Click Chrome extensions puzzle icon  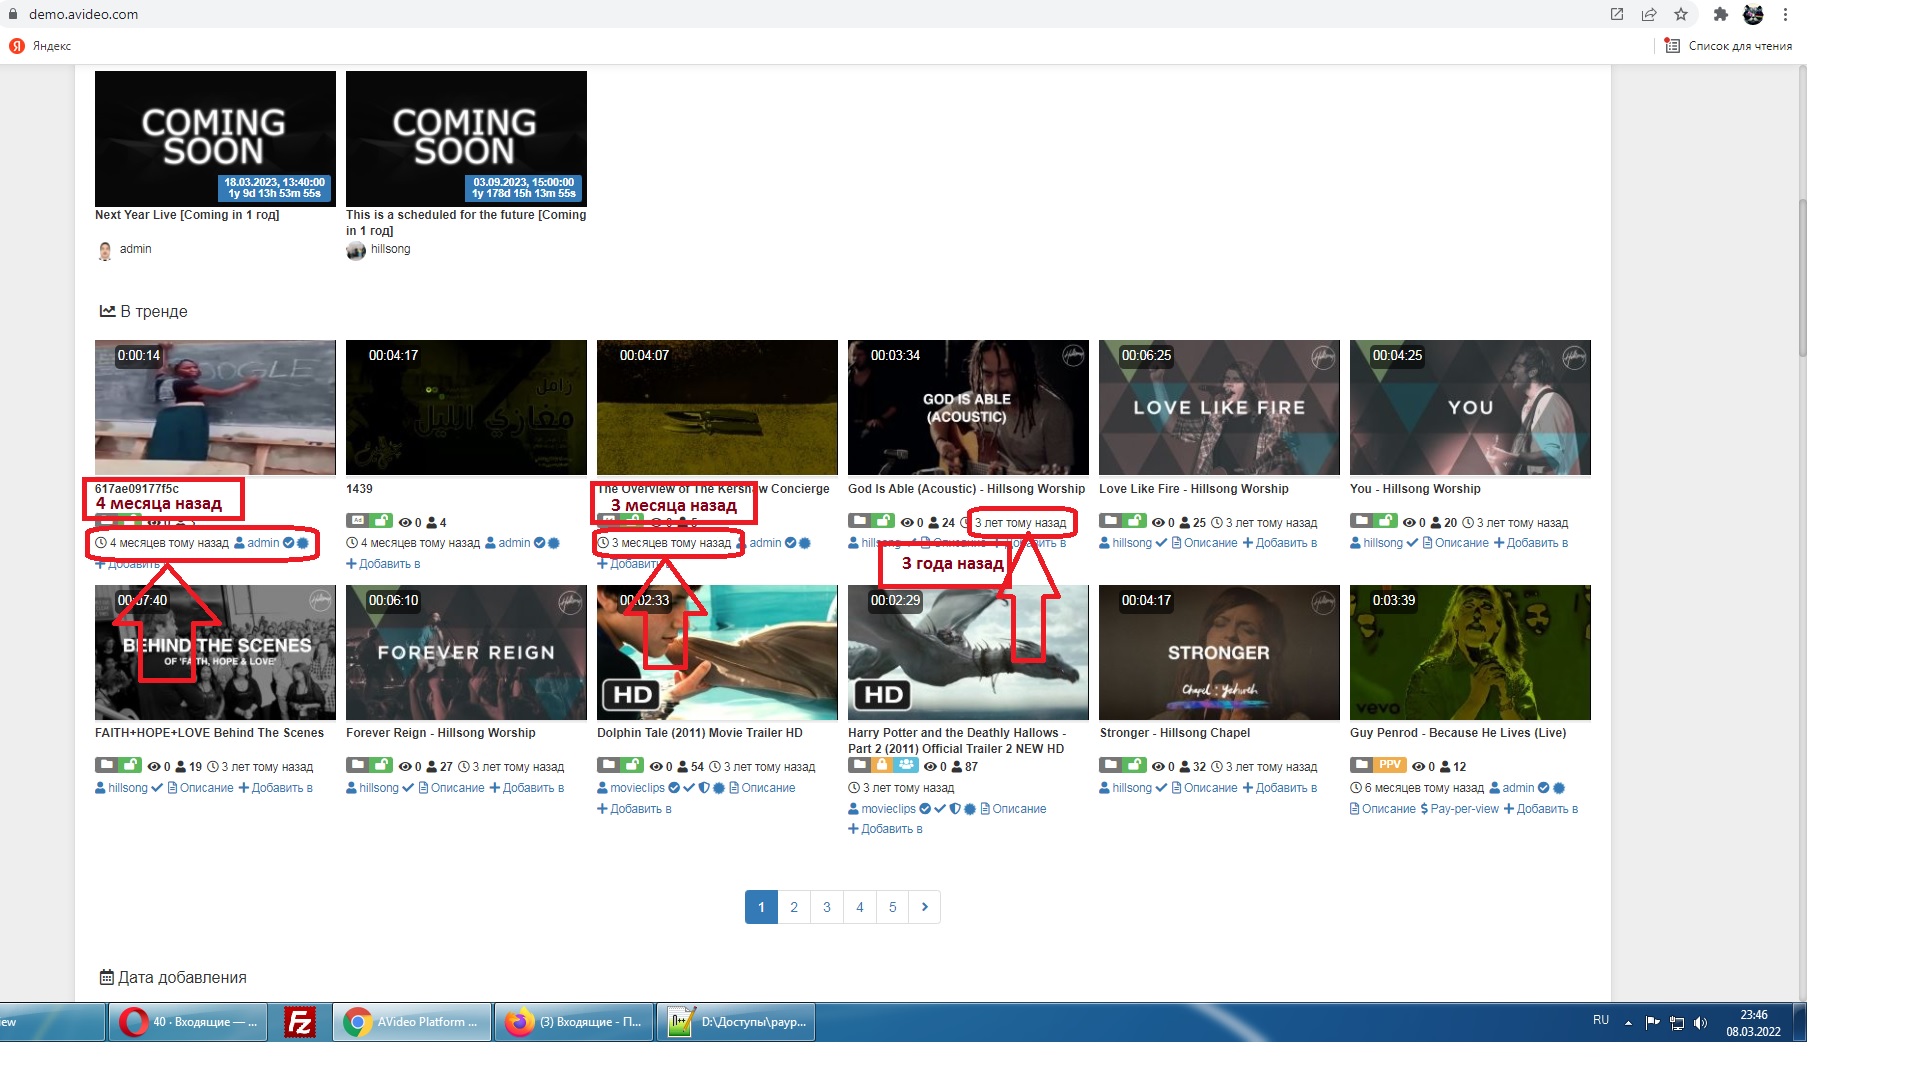[1720, 14]
